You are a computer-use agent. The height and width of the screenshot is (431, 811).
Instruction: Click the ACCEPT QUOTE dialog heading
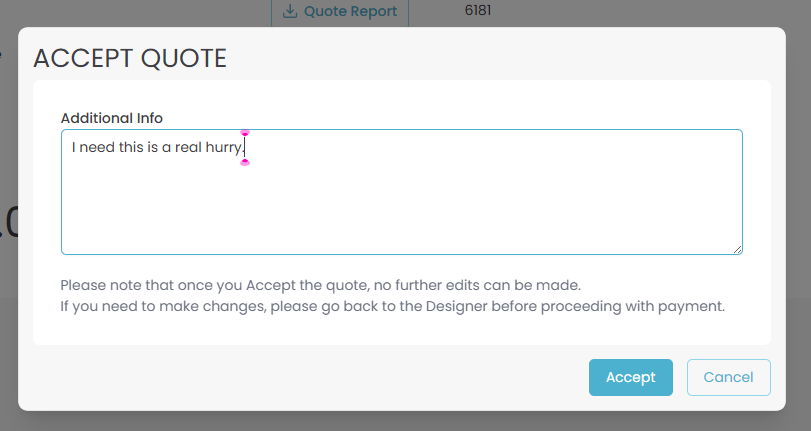(x=130, y=58)
